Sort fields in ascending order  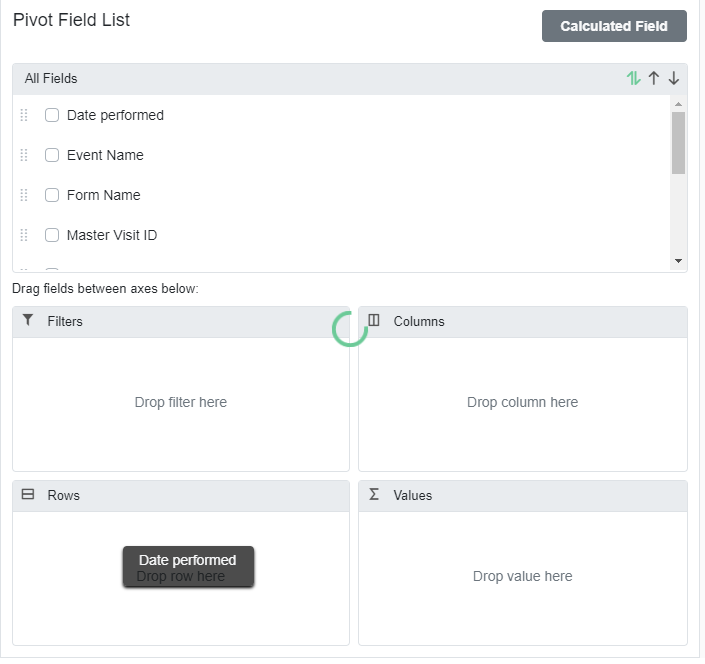coord(654,78)
